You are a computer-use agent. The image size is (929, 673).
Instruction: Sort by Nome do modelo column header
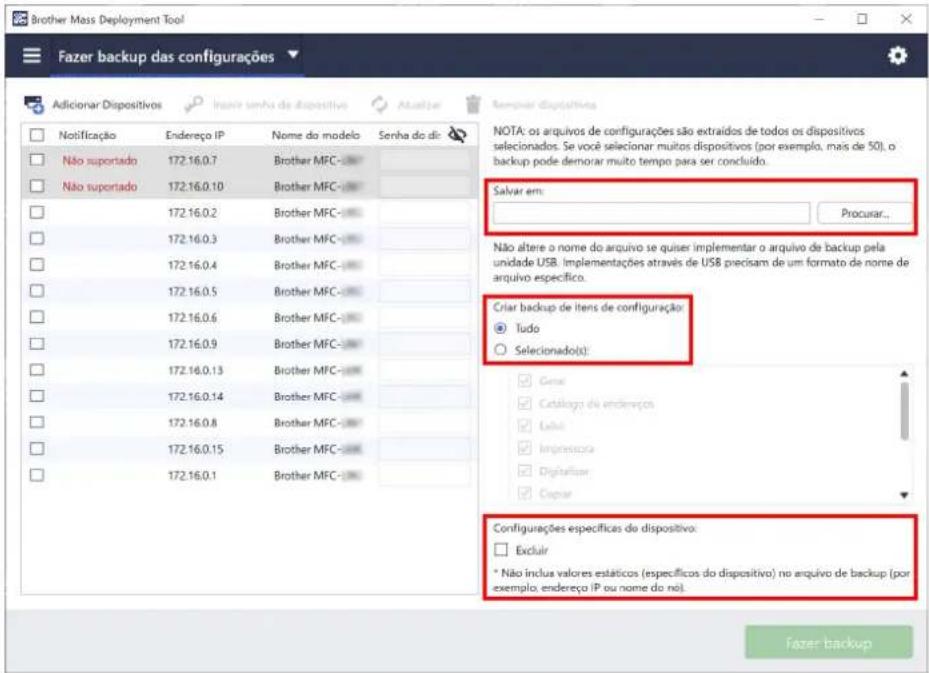pos(316,135)
